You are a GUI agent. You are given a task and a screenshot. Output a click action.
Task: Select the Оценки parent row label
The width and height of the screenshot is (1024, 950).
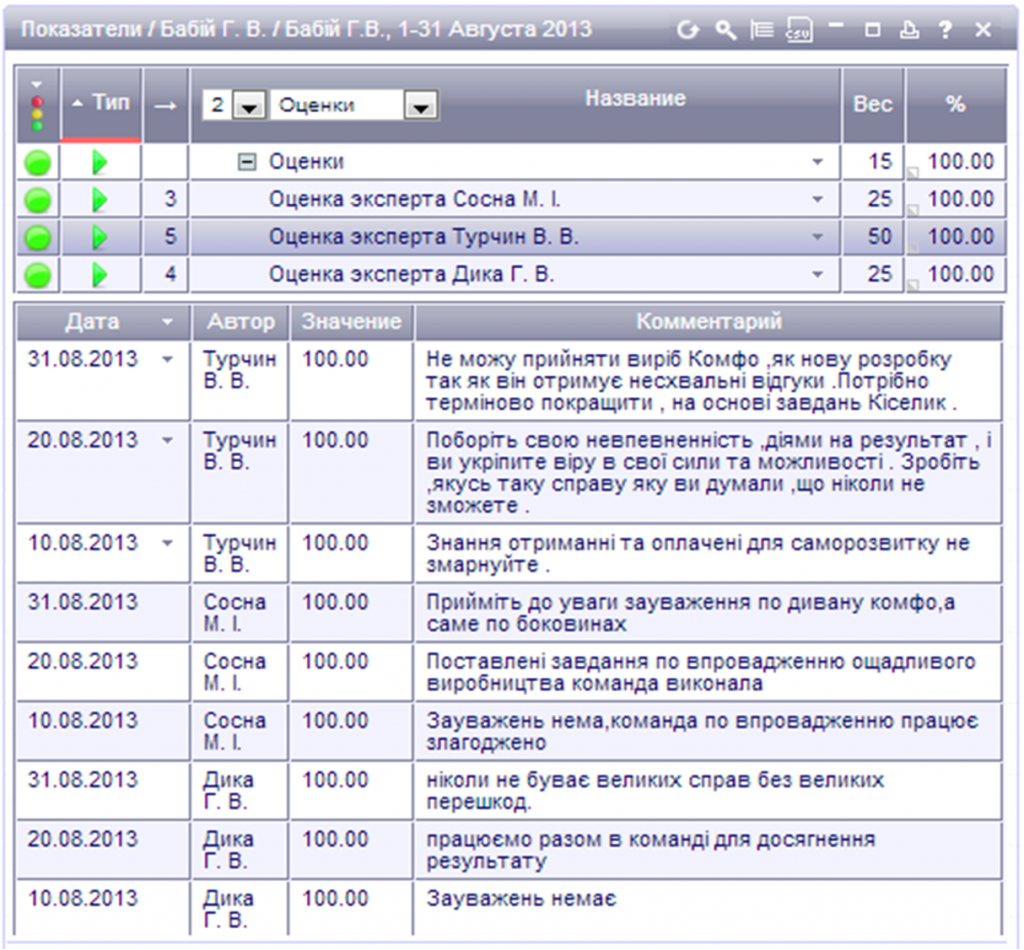pos(306,162)
